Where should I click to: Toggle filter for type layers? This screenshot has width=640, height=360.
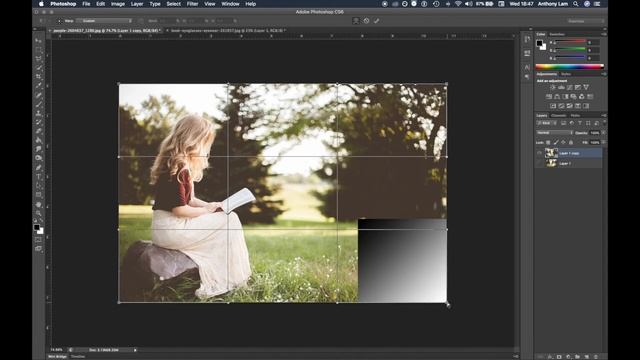coord(580,123)
